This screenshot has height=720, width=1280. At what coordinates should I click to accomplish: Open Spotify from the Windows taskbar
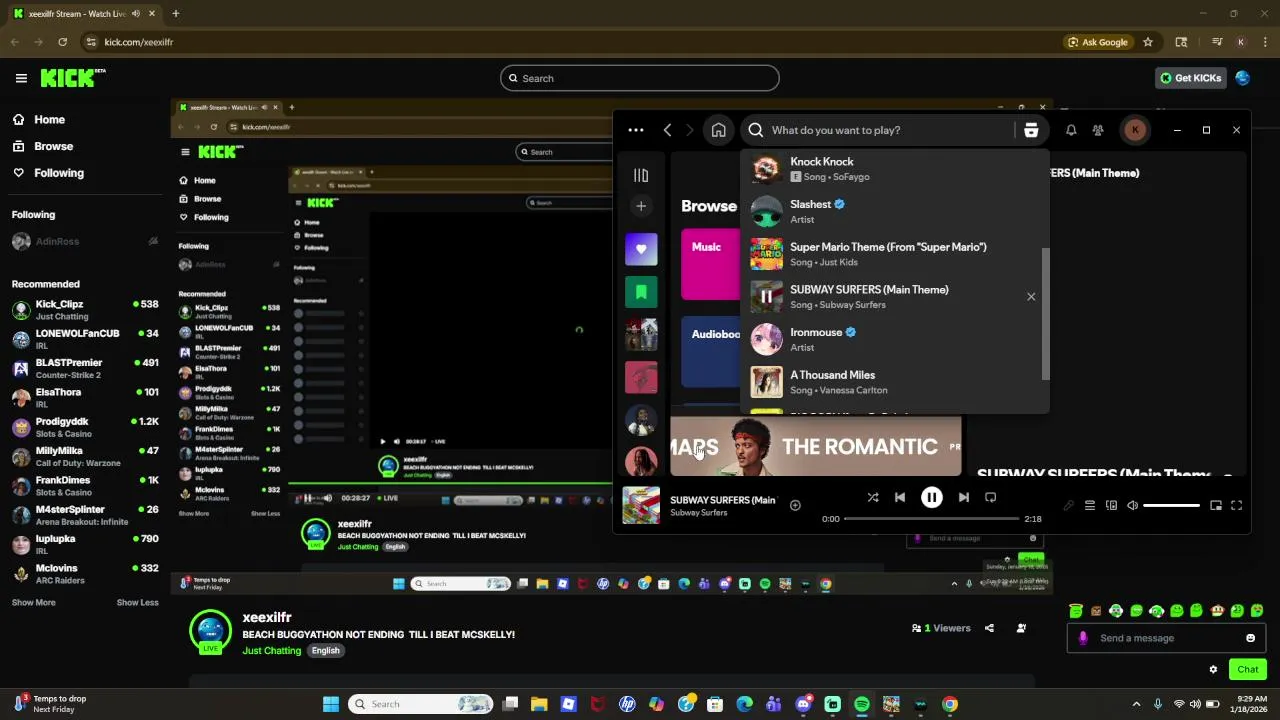click(862, 704)
